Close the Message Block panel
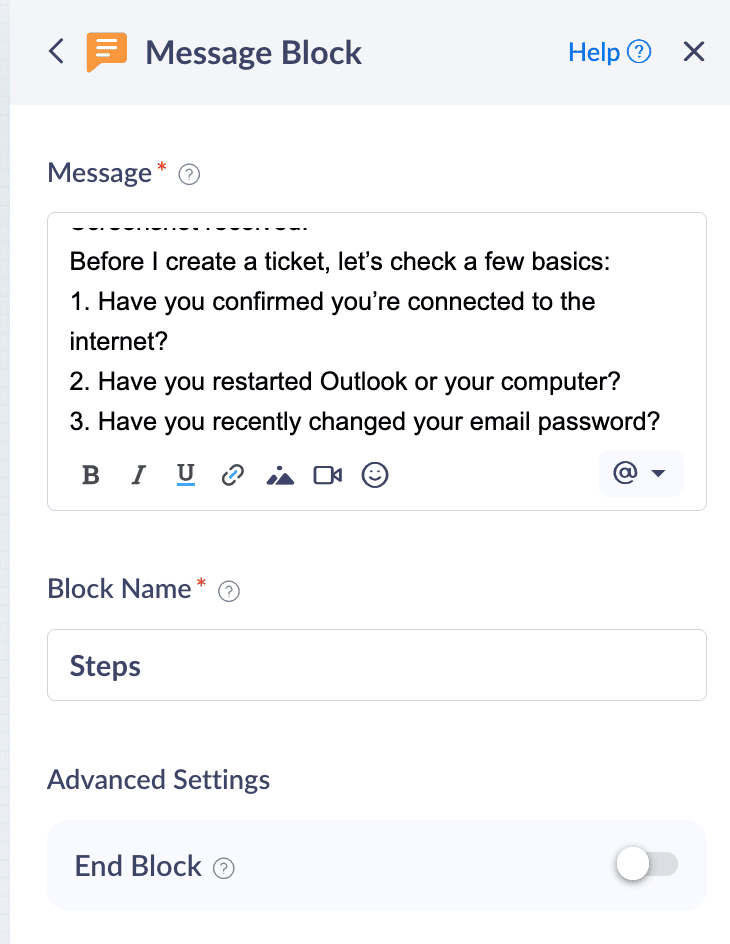The width and height of the screenshot is (730, 944). click(694, 52)
